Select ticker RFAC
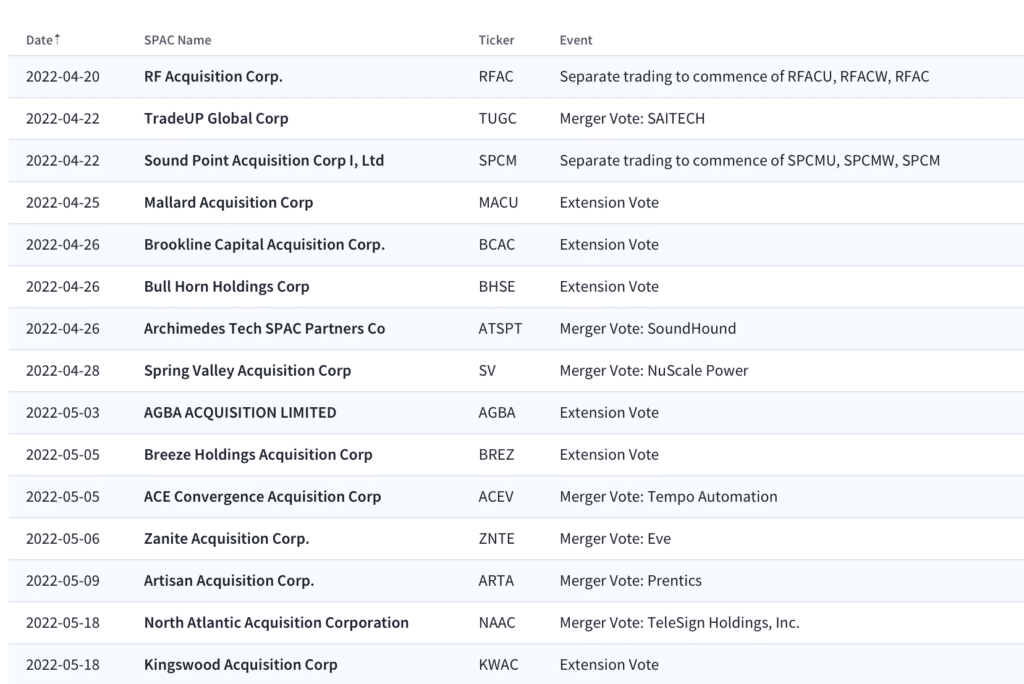The width and height of the screenshot is (1024, 684). [496, 76]
